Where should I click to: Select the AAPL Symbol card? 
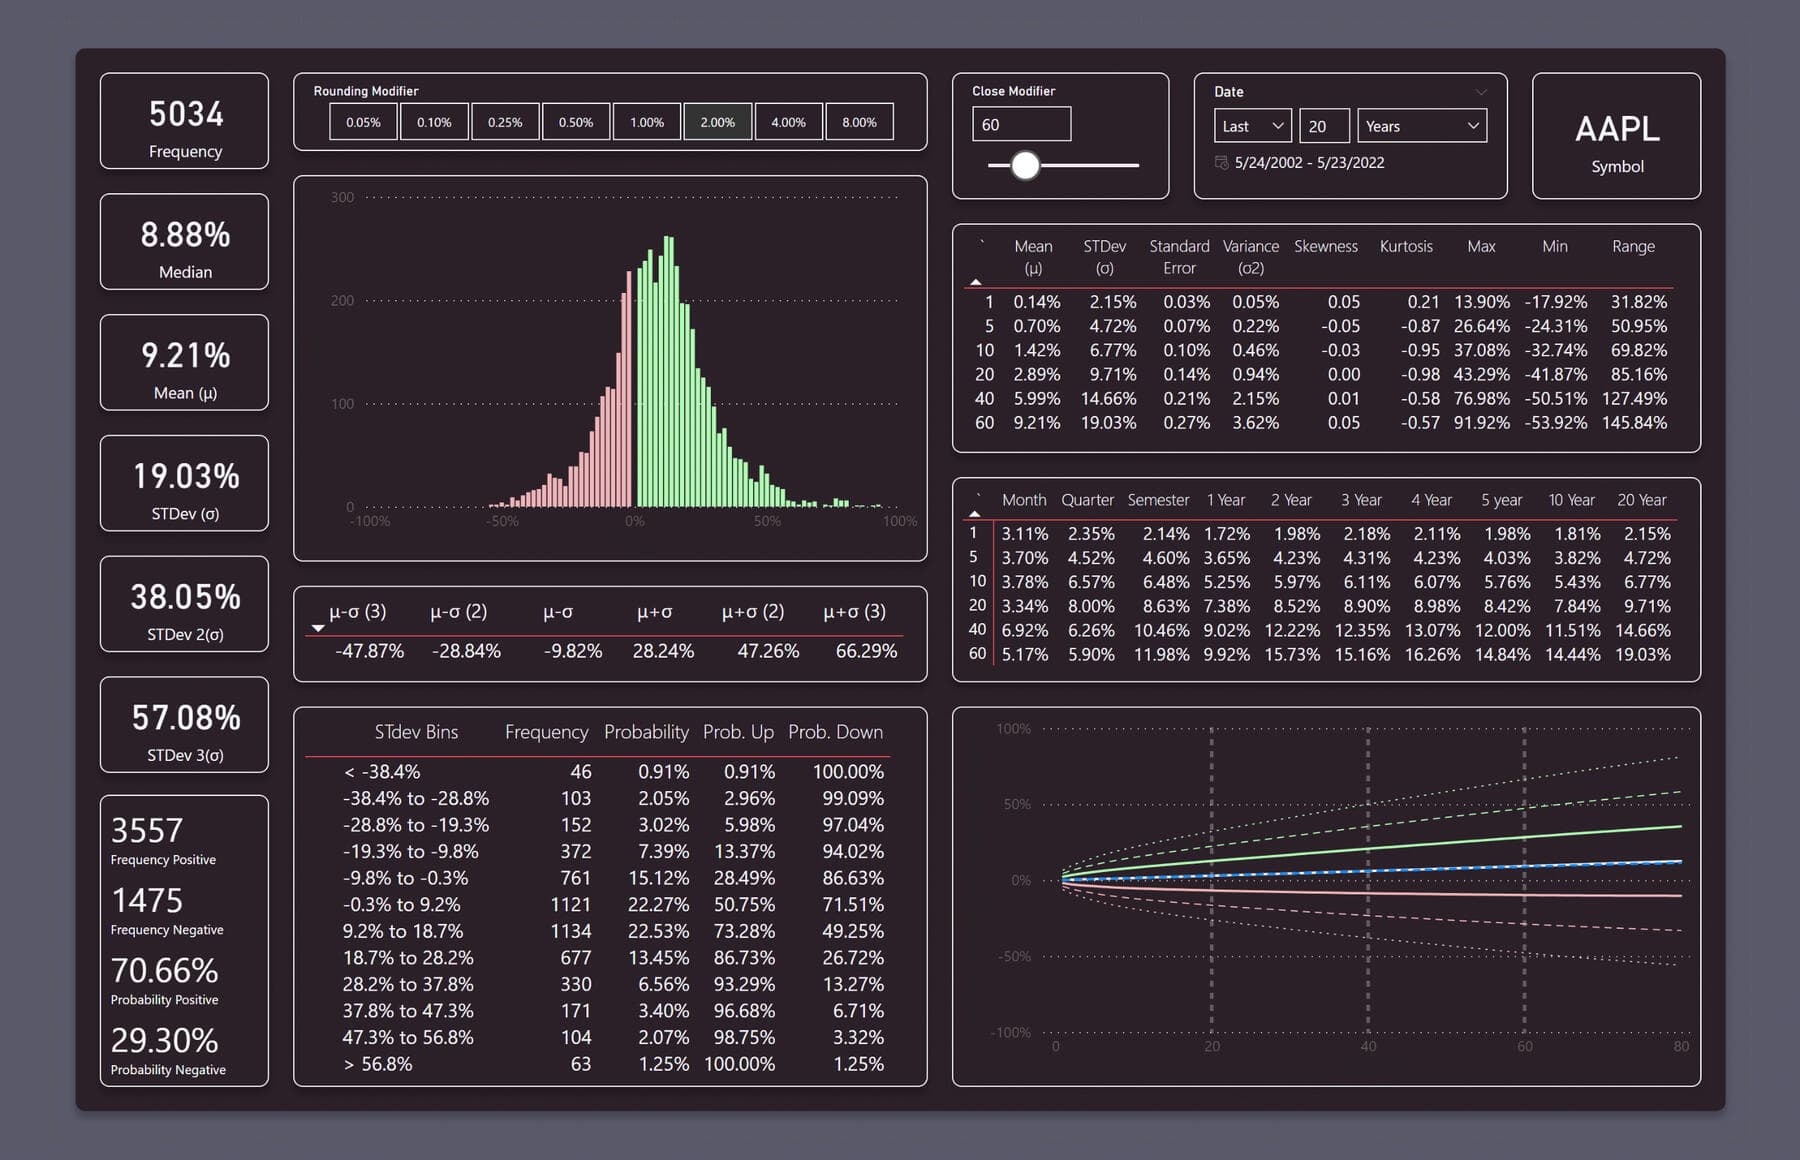1616,137
